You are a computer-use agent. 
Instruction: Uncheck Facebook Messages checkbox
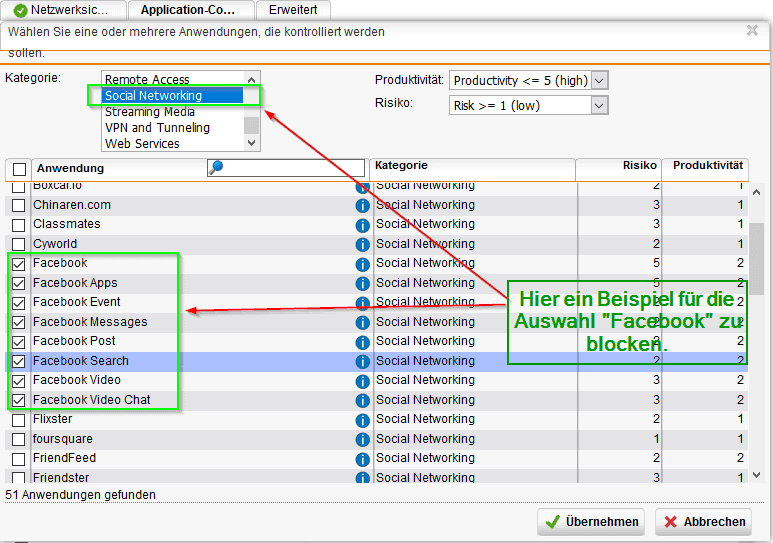pyautogui.click(x=18, y=322)
